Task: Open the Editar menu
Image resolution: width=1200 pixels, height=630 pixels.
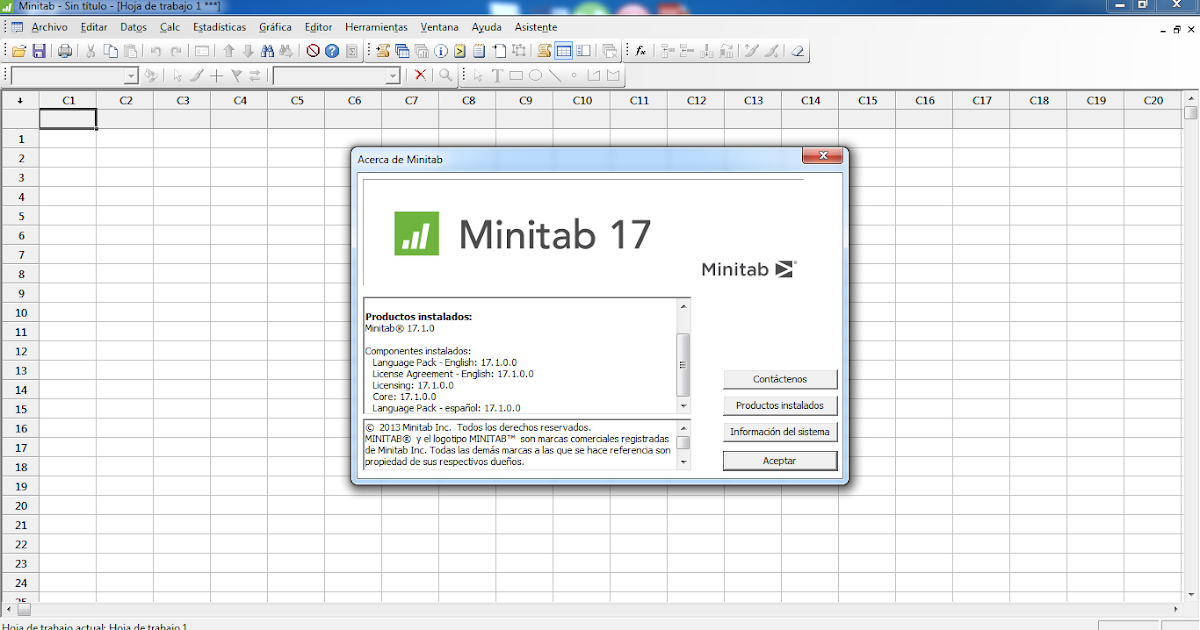Action: point(94,27)
